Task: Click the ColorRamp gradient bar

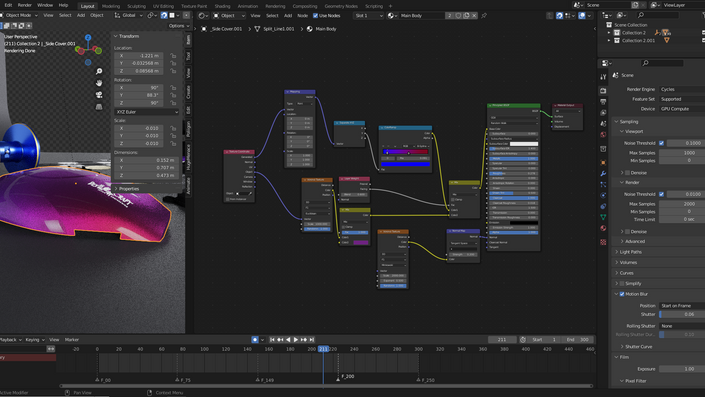Action: (x=405, y=152)
